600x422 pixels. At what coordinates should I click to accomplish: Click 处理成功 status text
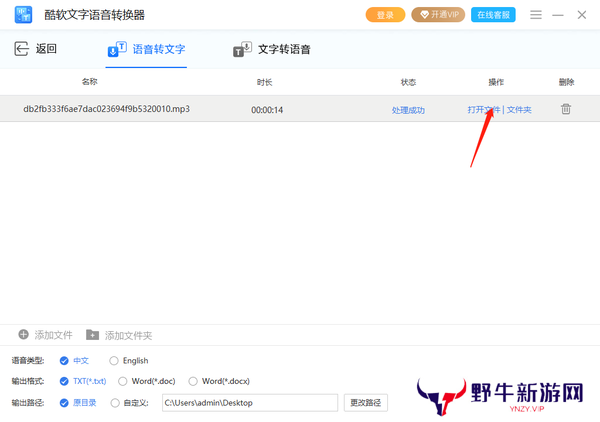point(408,110)
